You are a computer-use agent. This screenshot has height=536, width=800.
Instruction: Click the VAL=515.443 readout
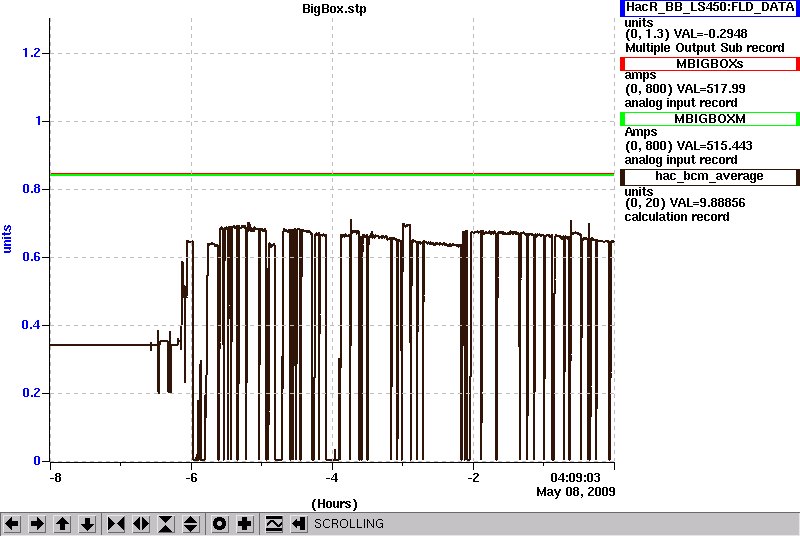pos(713,146)
